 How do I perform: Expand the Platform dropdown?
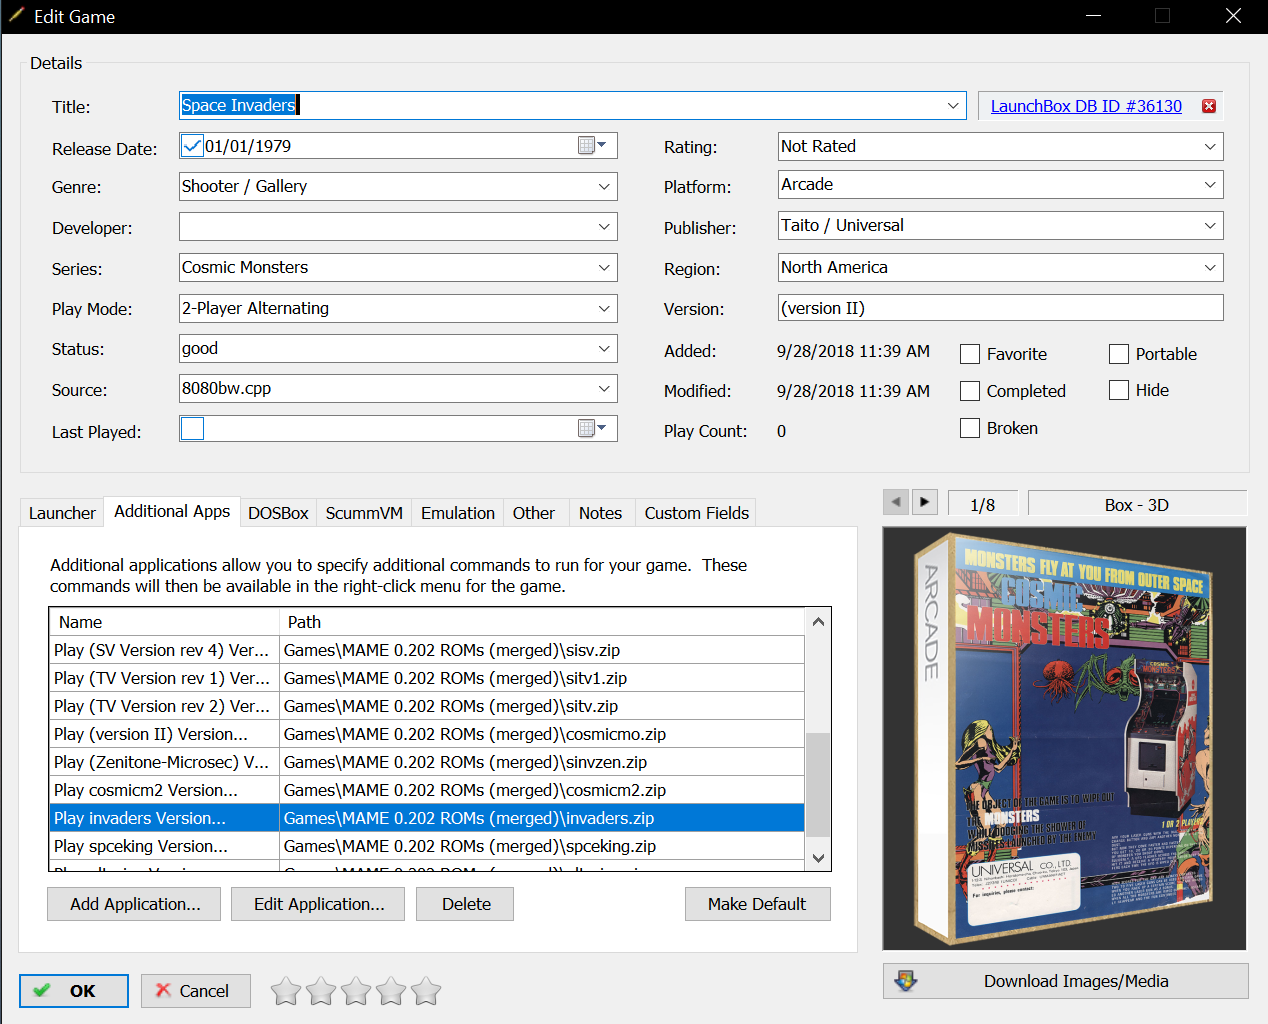click(1210, 184)
